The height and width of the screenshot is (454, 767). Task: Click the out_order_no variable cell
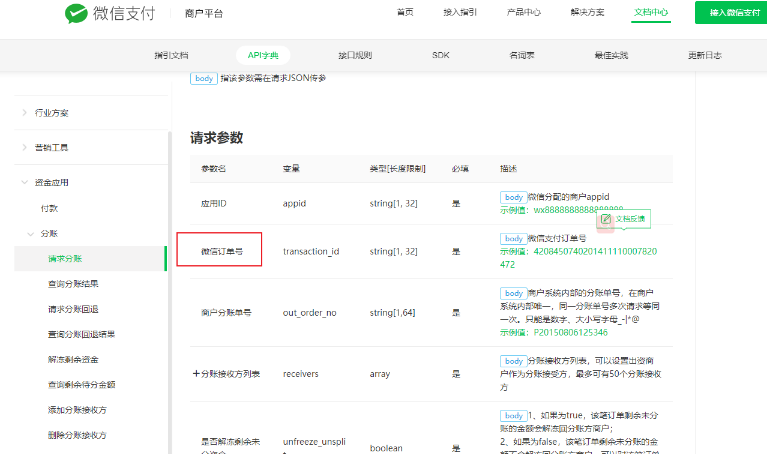click(310, 313)
